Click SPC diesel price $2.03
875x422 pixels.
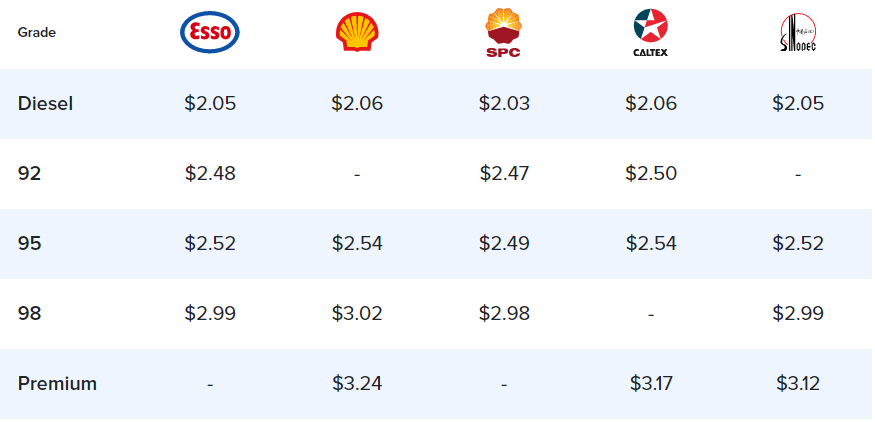click(504, 104)
